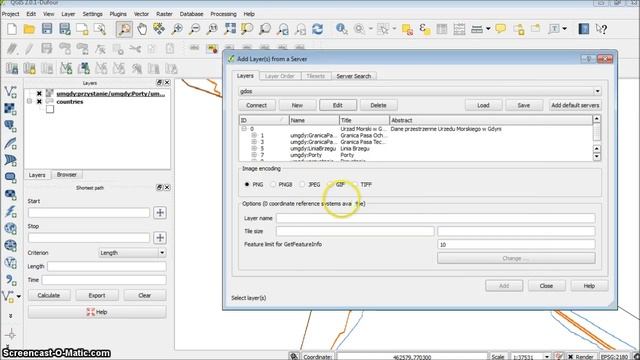Toggle the Render checkbox in status bar
This screenshot has height=360, width=640.
pyautogui.click(x=571, y=357)
